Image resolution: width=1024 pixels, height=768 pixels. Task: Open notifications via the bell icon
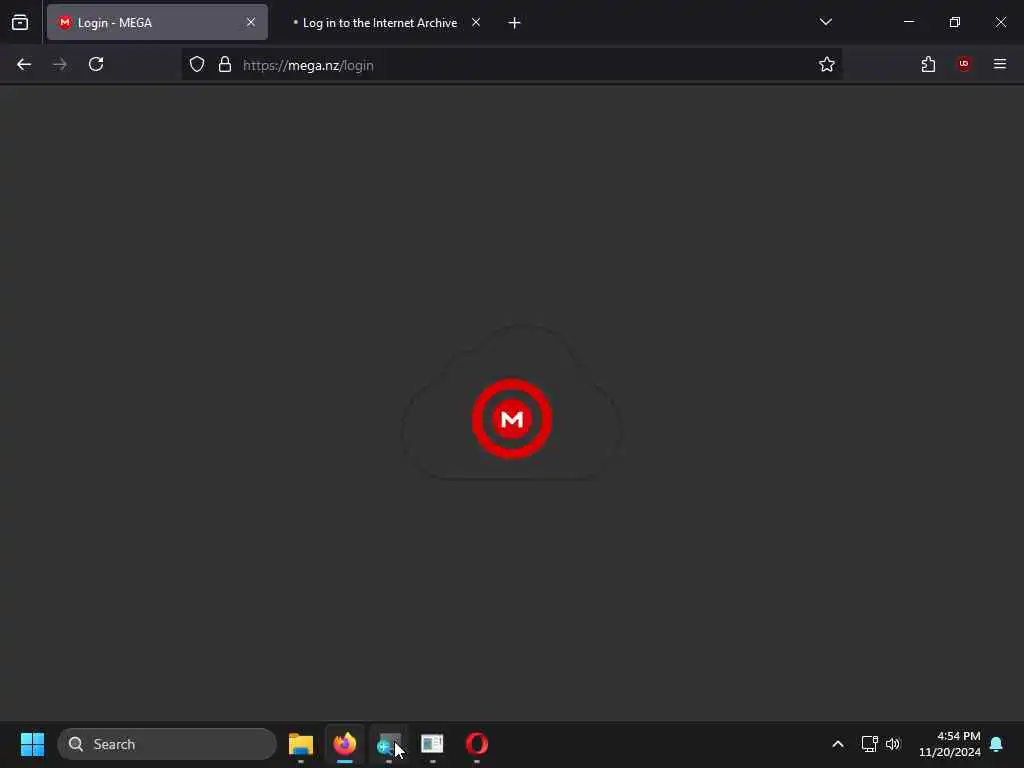(x=997, y=744)
